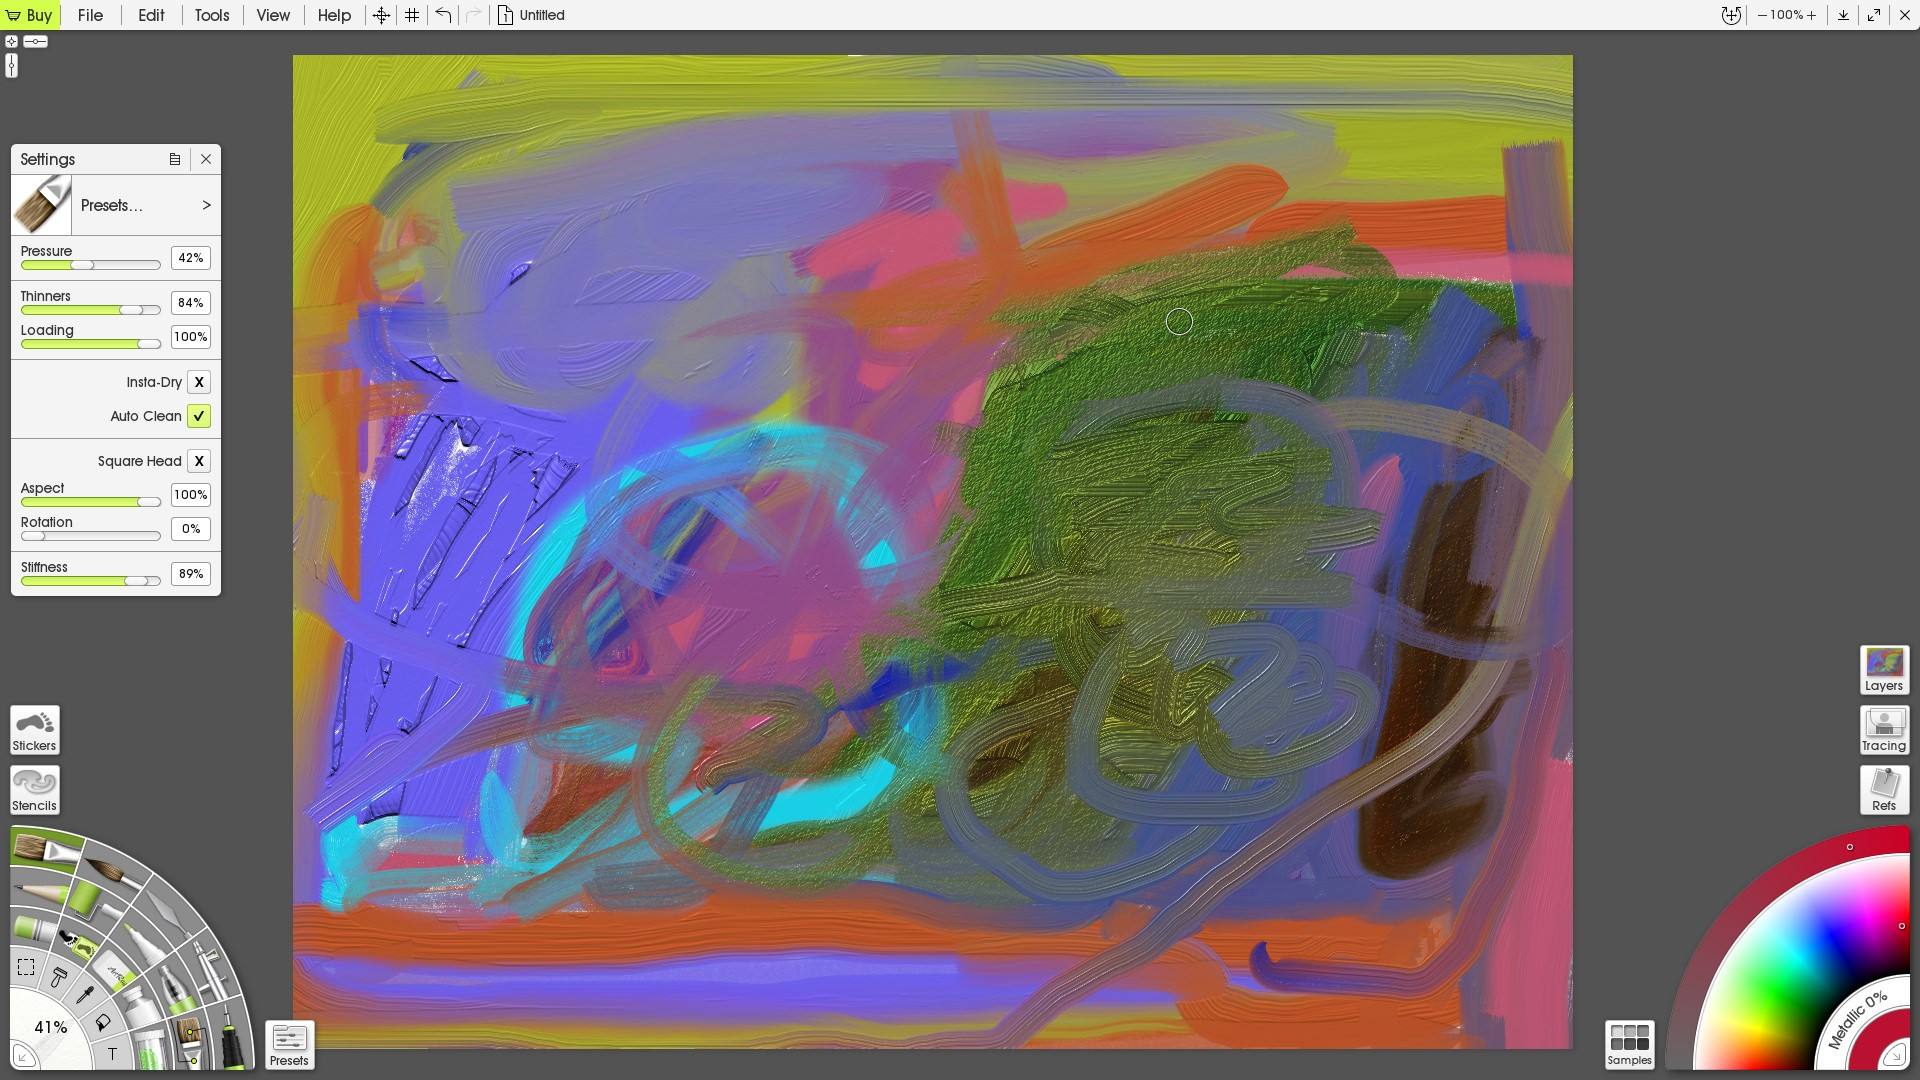Open the Layers panel button
Image resolution: width=1920 pixels, height=1080 pixels.
1884,669
